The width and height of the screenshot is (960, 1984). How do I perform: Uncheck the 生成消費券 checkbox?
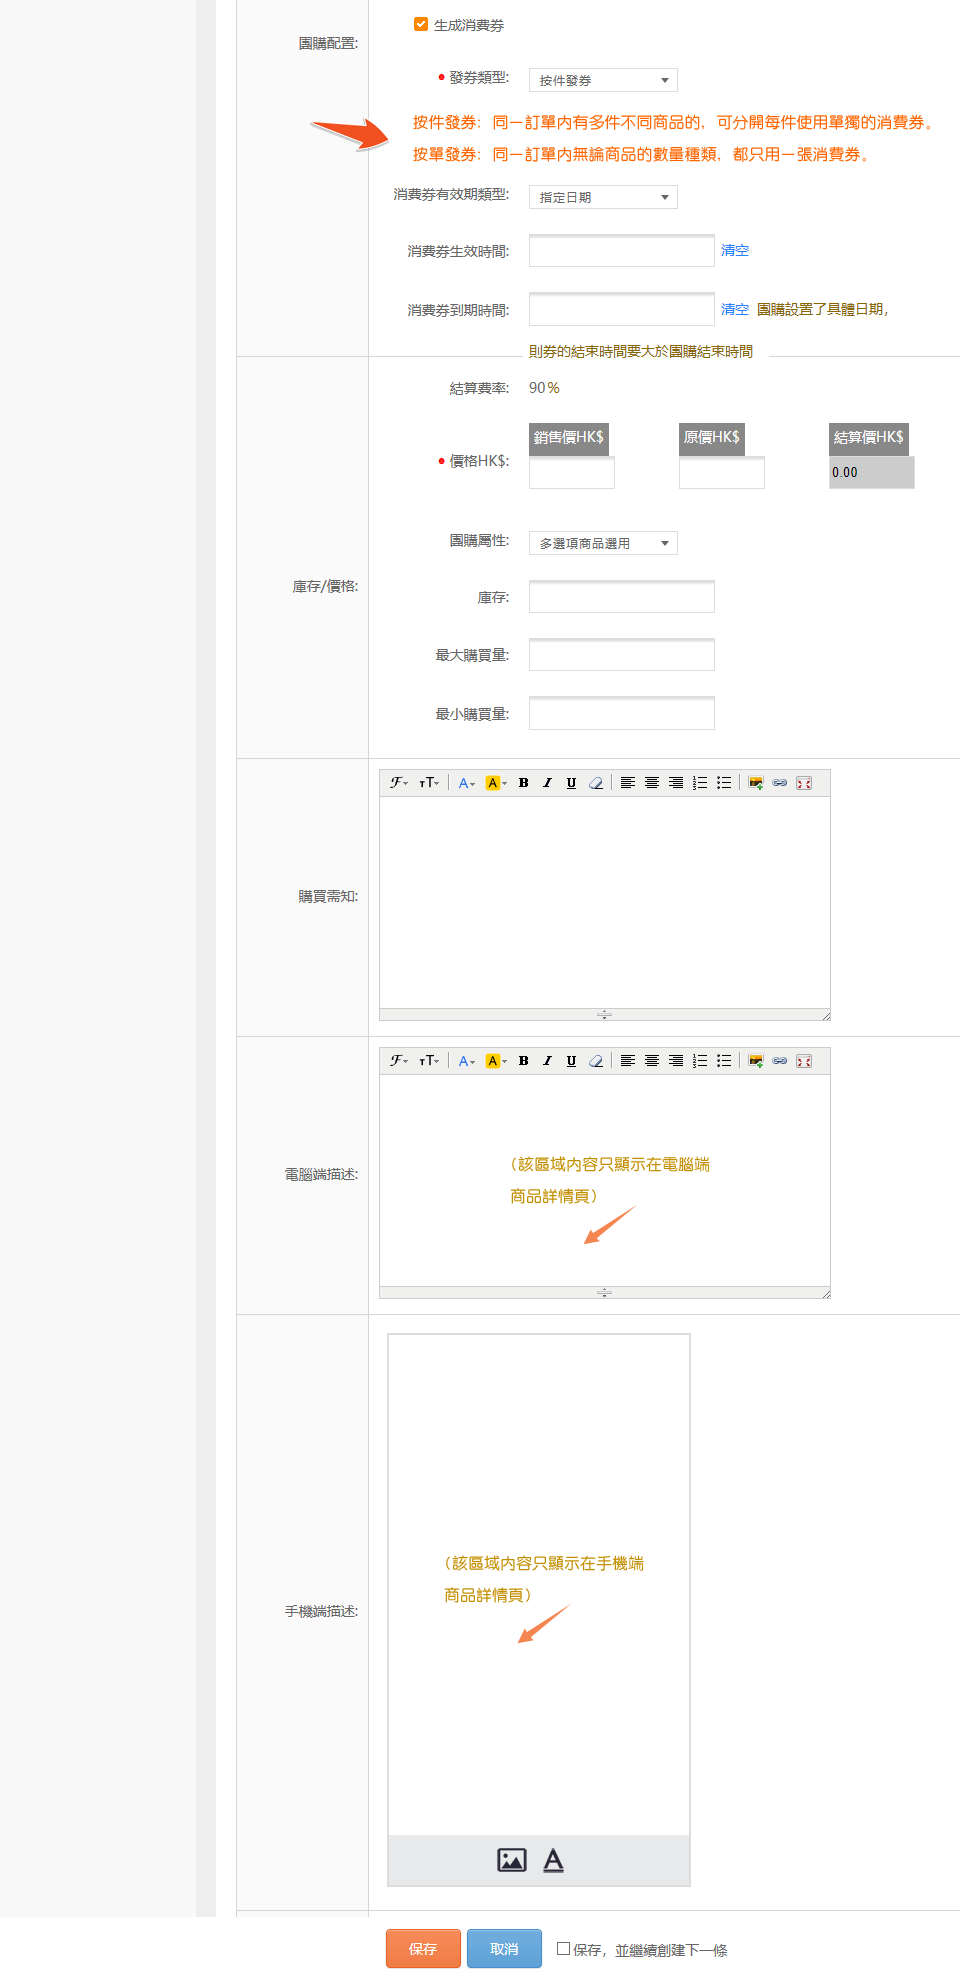(421, 24)
